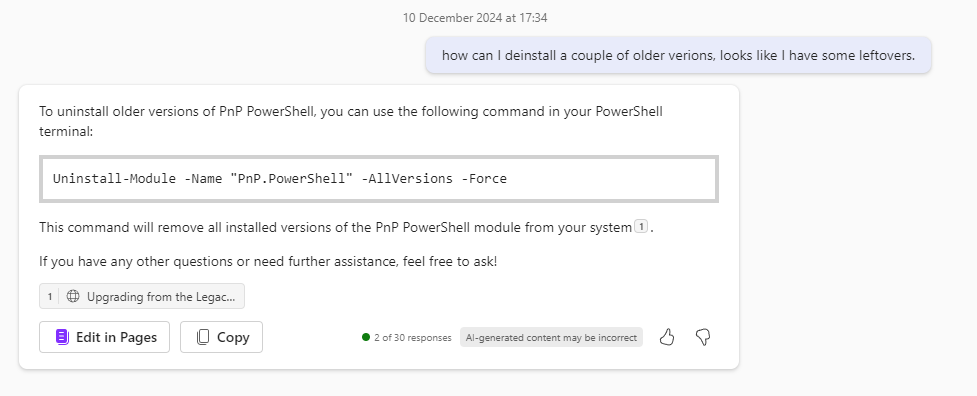Click the user message about older versions
Viewport: 977px width, 396px height.
click(679, 55)
